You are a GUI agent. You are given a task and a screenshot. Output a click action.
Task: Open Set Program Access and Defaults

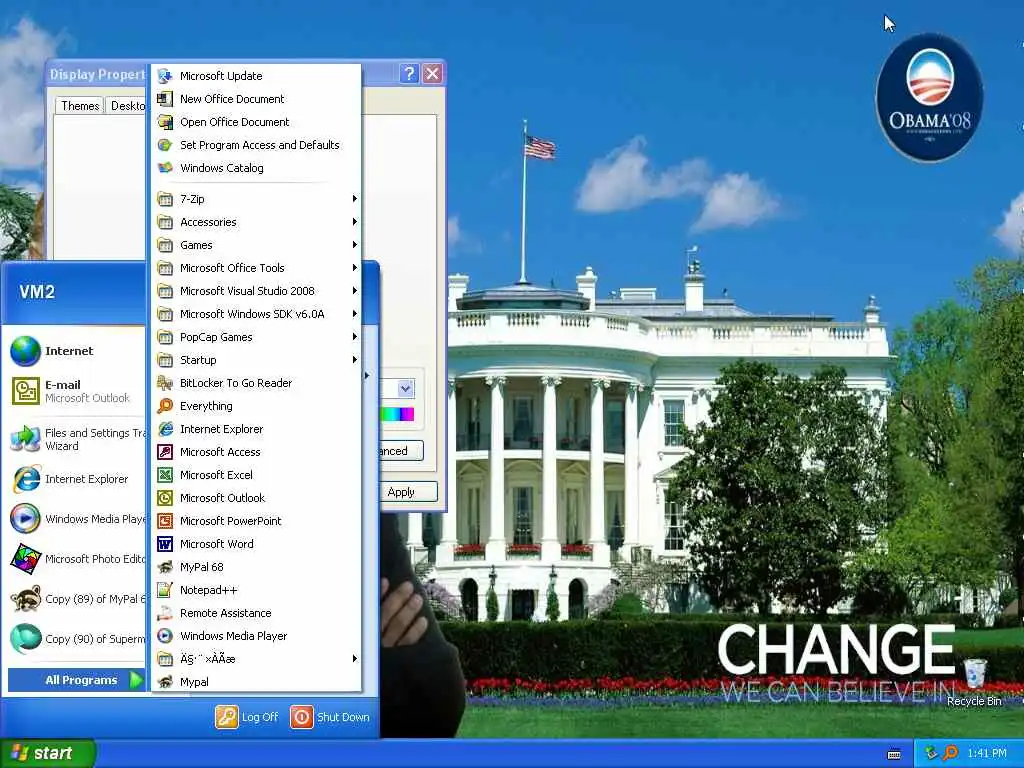[256, 145]
